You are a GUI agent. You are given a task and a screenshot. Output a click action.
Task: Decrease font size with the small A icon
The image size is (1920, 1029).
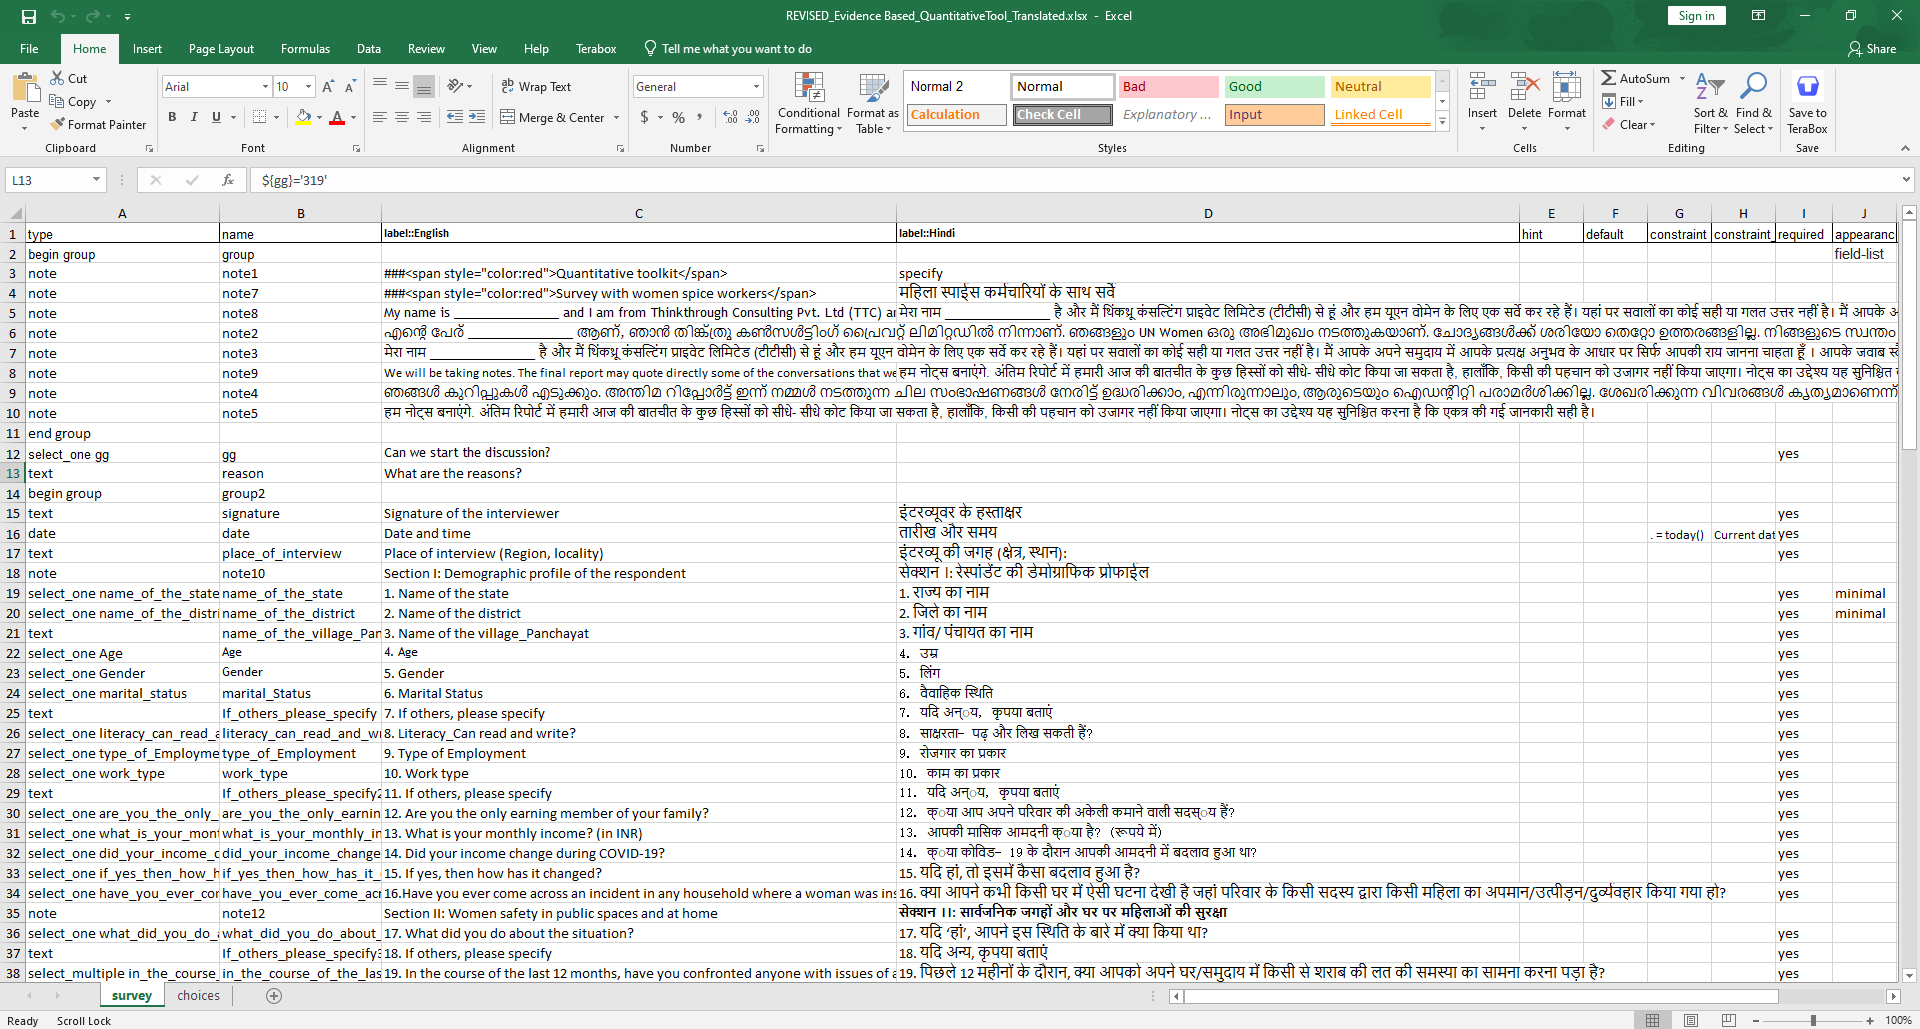pos(350,87)
